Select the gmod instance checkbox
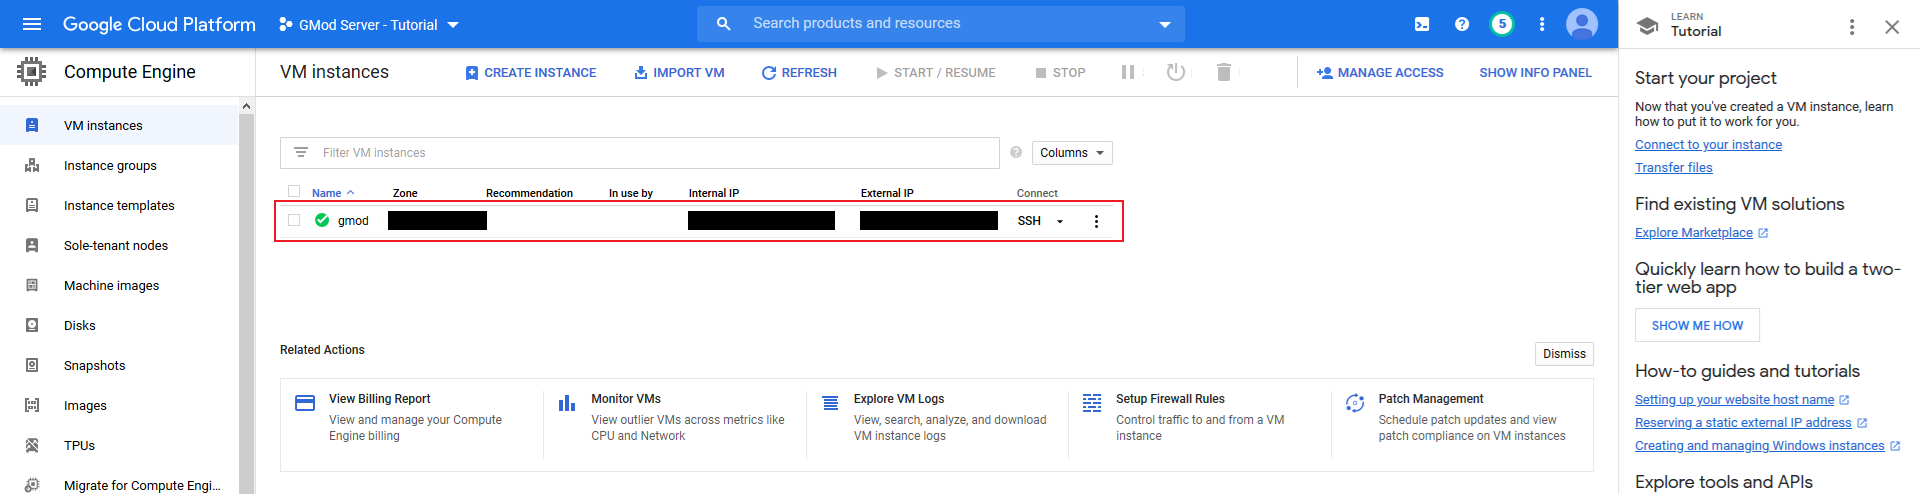 click(x=294, y=220)
